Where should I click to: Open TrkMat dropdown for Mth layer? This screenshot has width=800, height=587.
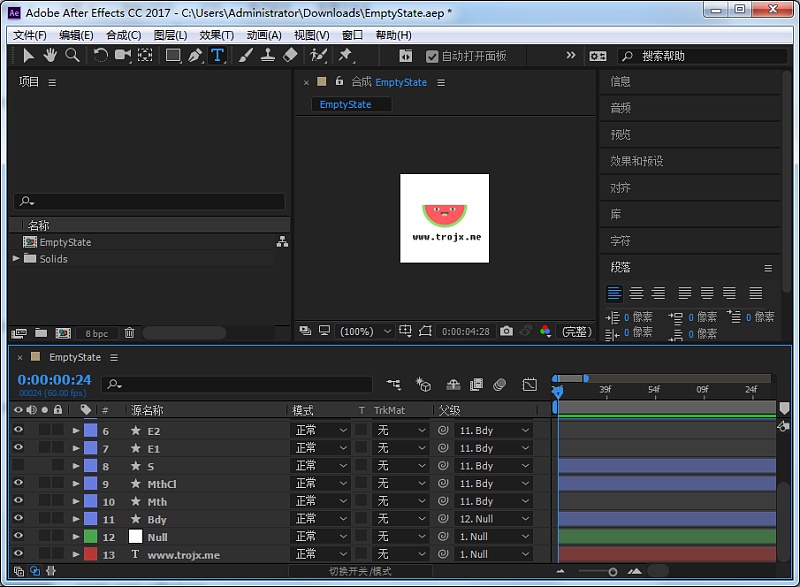400,501
